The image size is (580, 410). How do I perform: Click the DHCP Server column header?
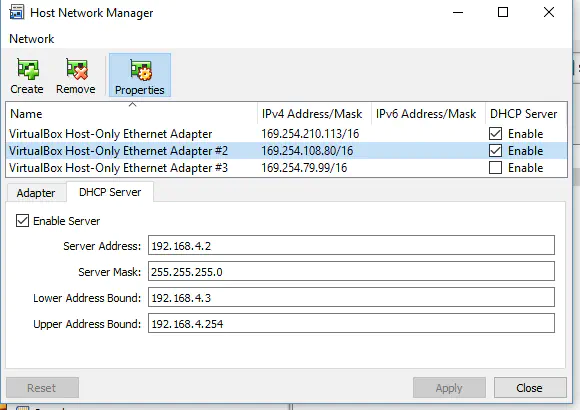click(x=526, y=114)
